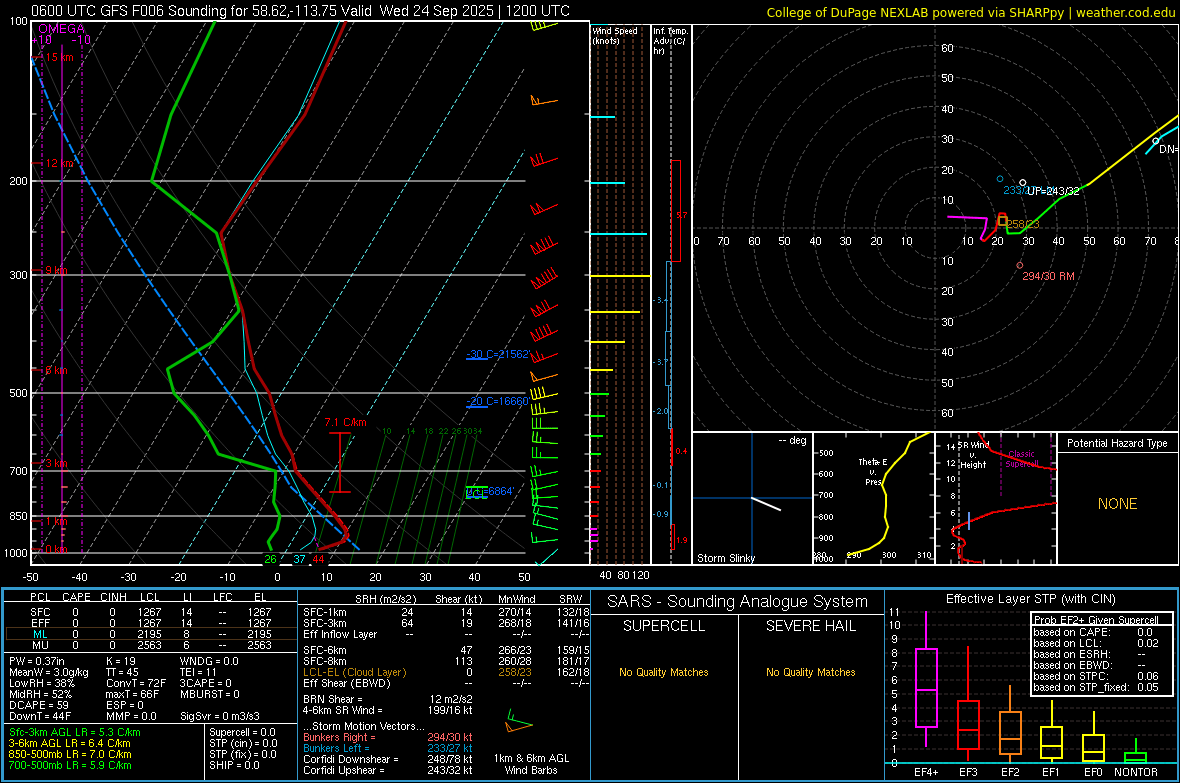Select the Wind Speed (knots) panel header
This screenshot has width=1180, height=783.
[x=615, y=35]
